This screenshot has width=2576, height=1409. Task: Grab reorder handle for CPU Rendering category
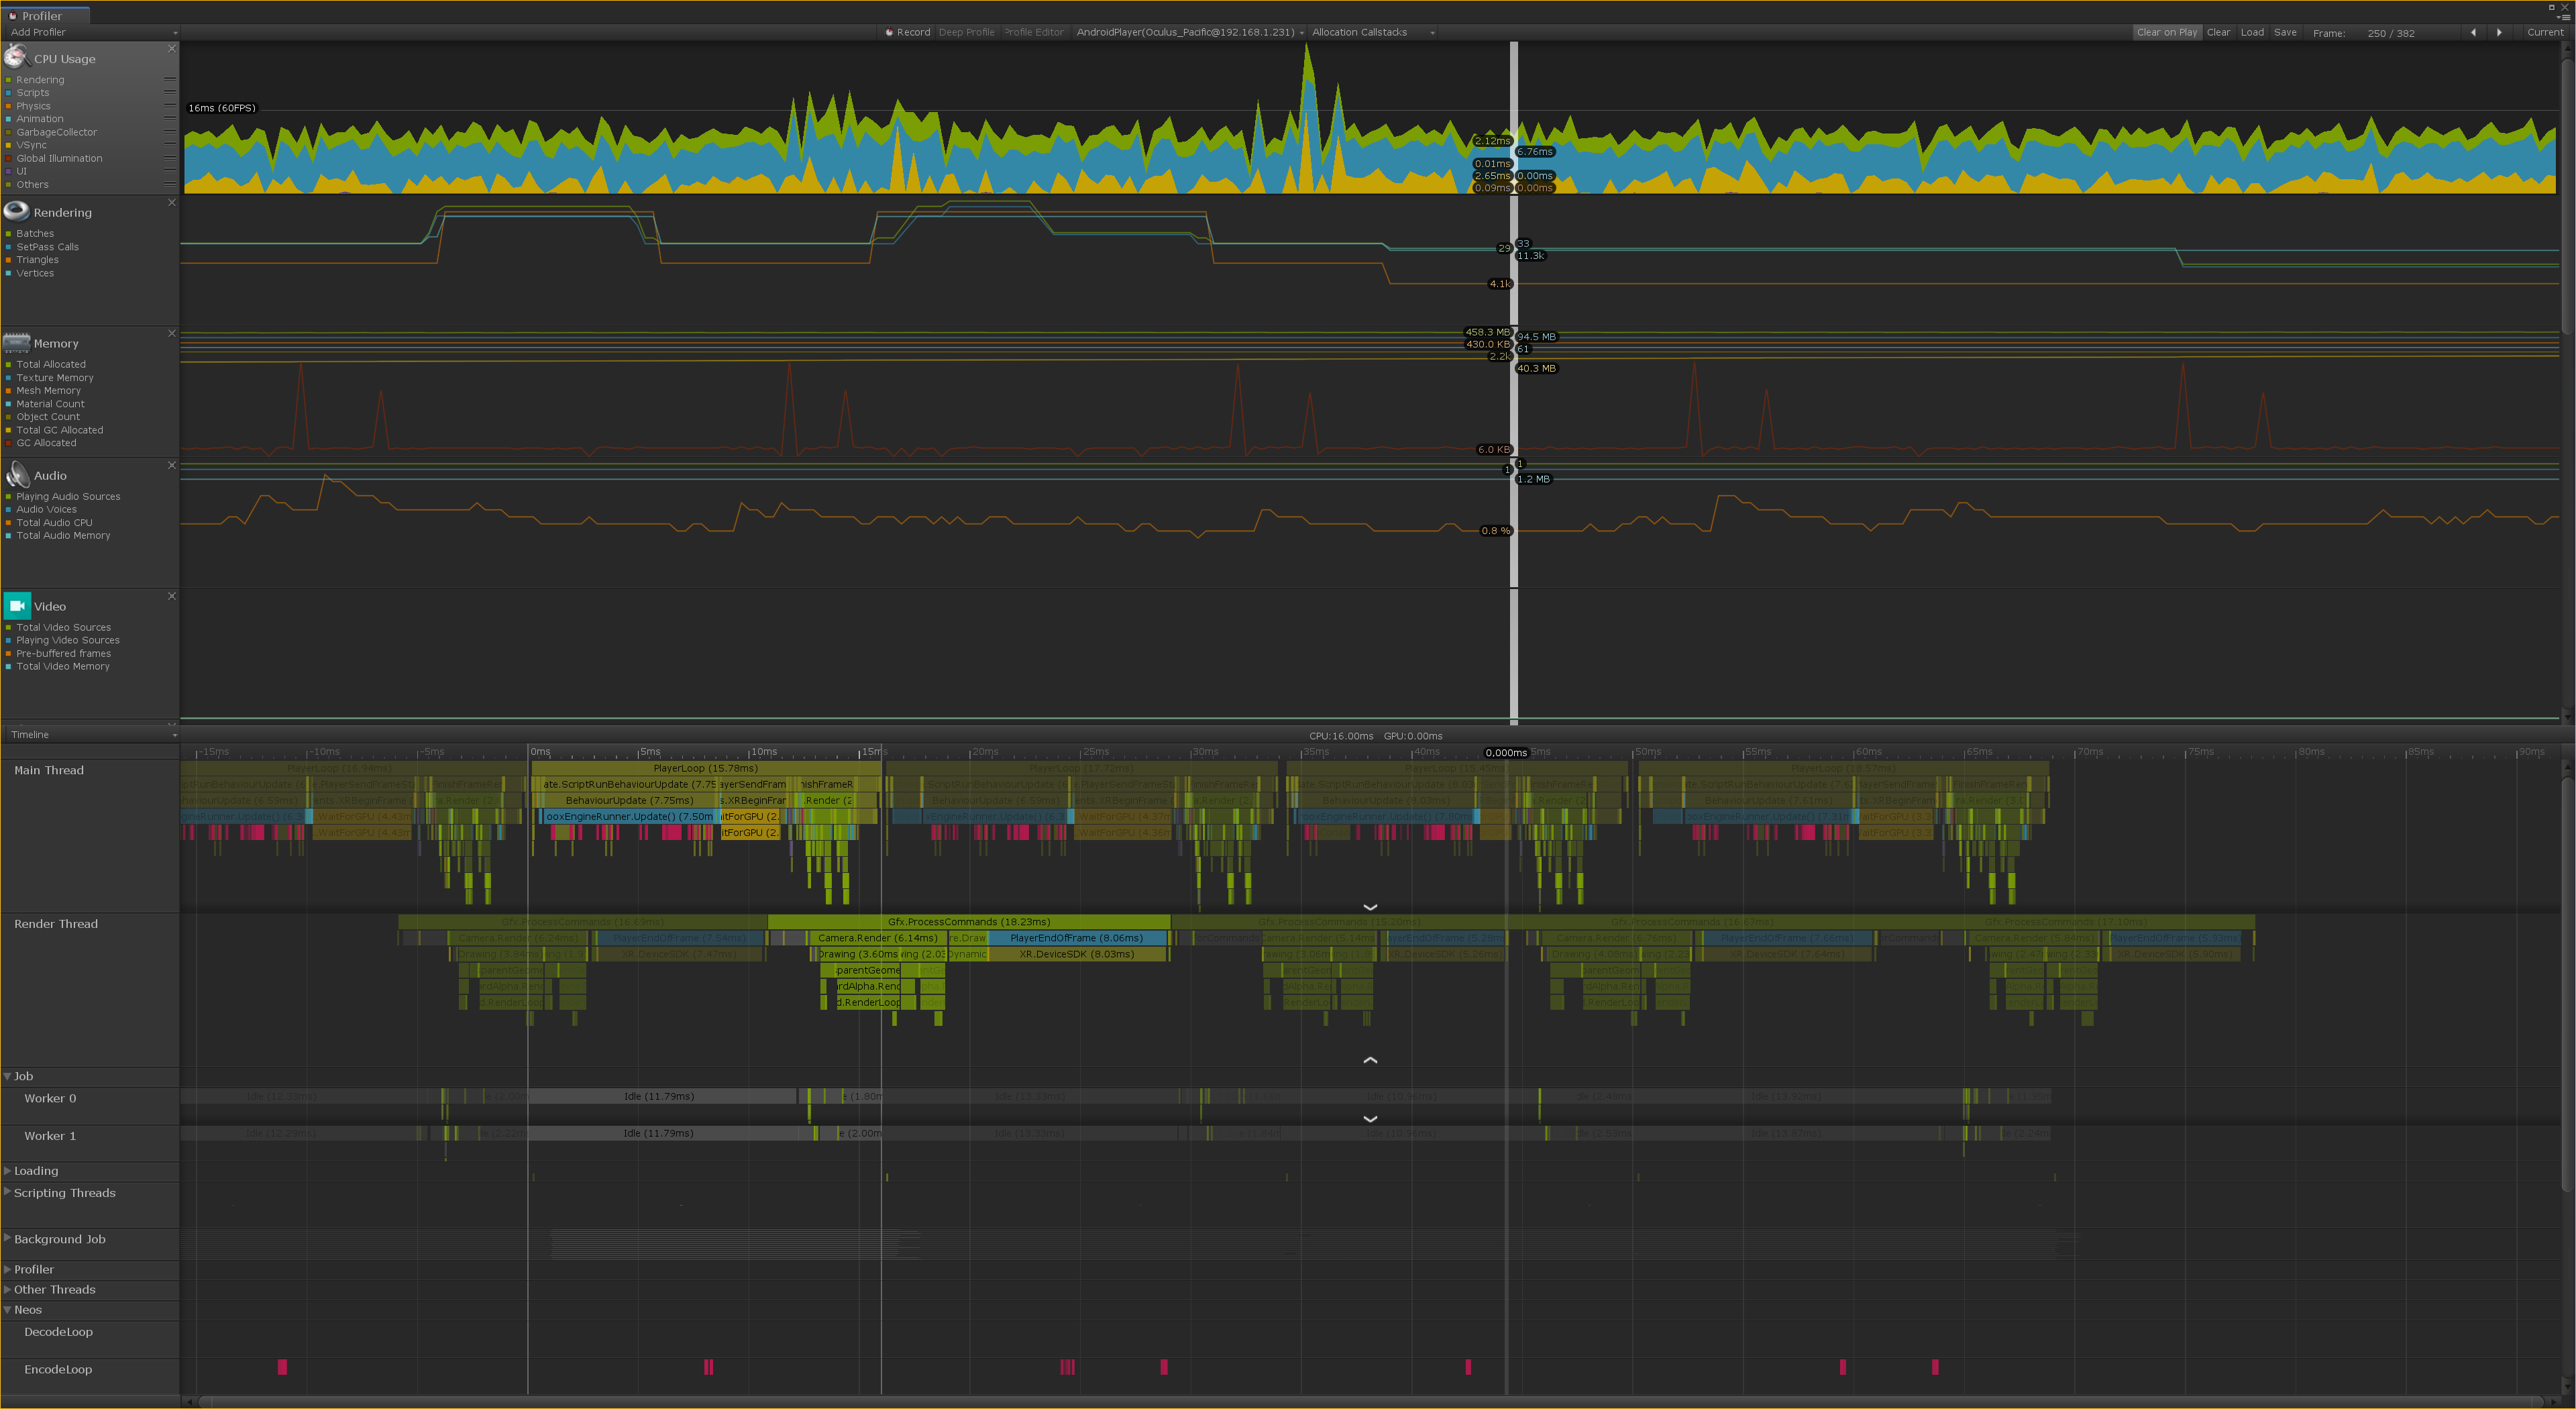(x=169, y=79)
